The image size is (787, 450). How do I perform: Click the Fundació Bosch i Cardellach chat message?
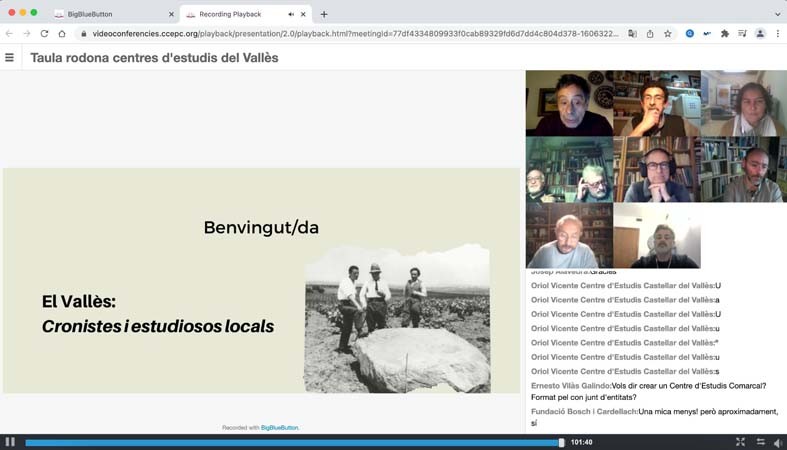(x=654, y=417)
